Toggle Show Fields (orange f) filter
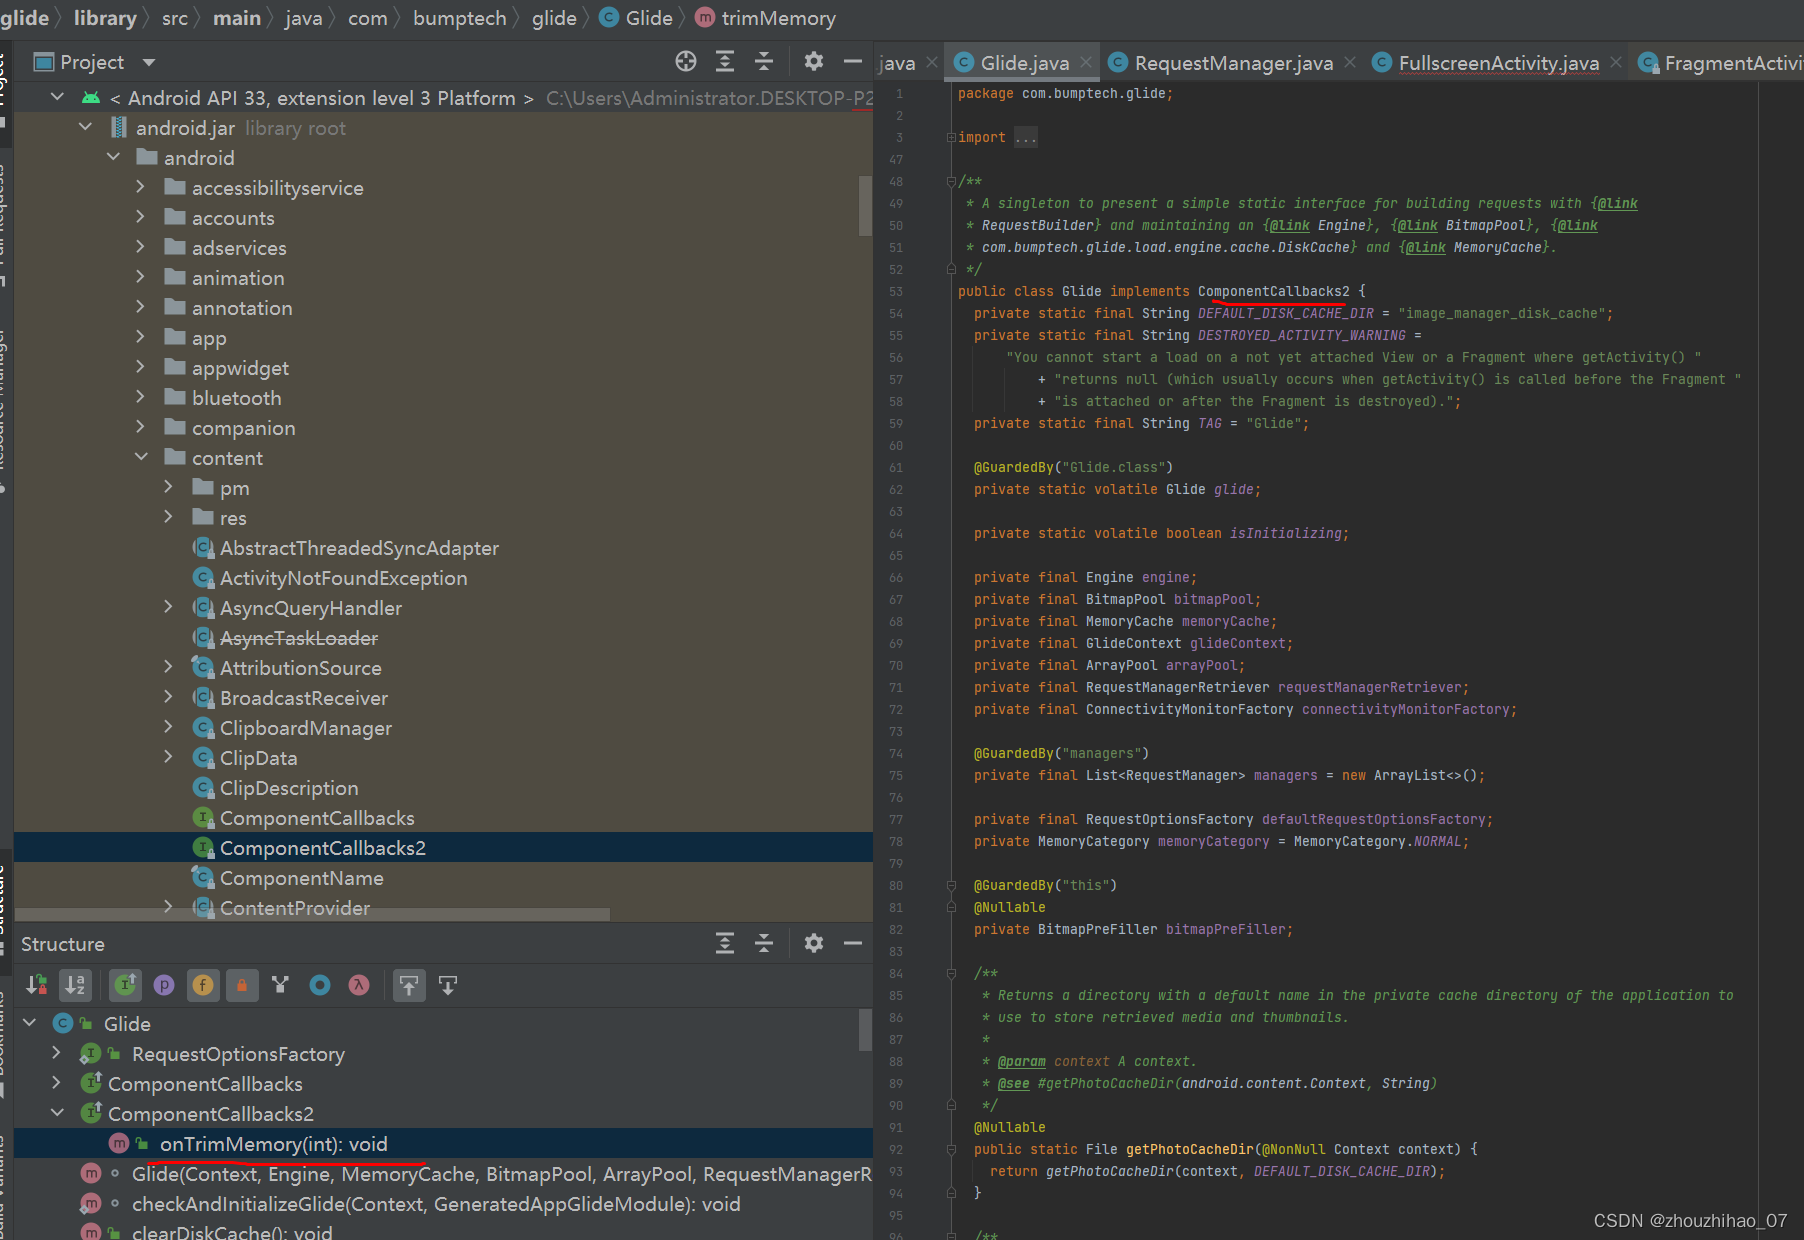The width and height of the screenshot is (1804, 1240). coord(203,985)
